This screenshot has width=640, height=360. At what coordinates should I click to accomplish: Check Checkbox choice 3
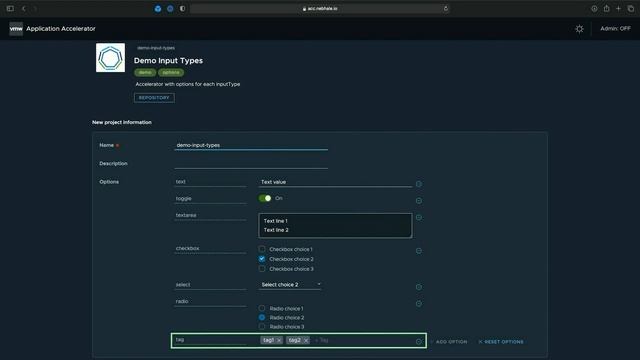click(x=262, y=269)
